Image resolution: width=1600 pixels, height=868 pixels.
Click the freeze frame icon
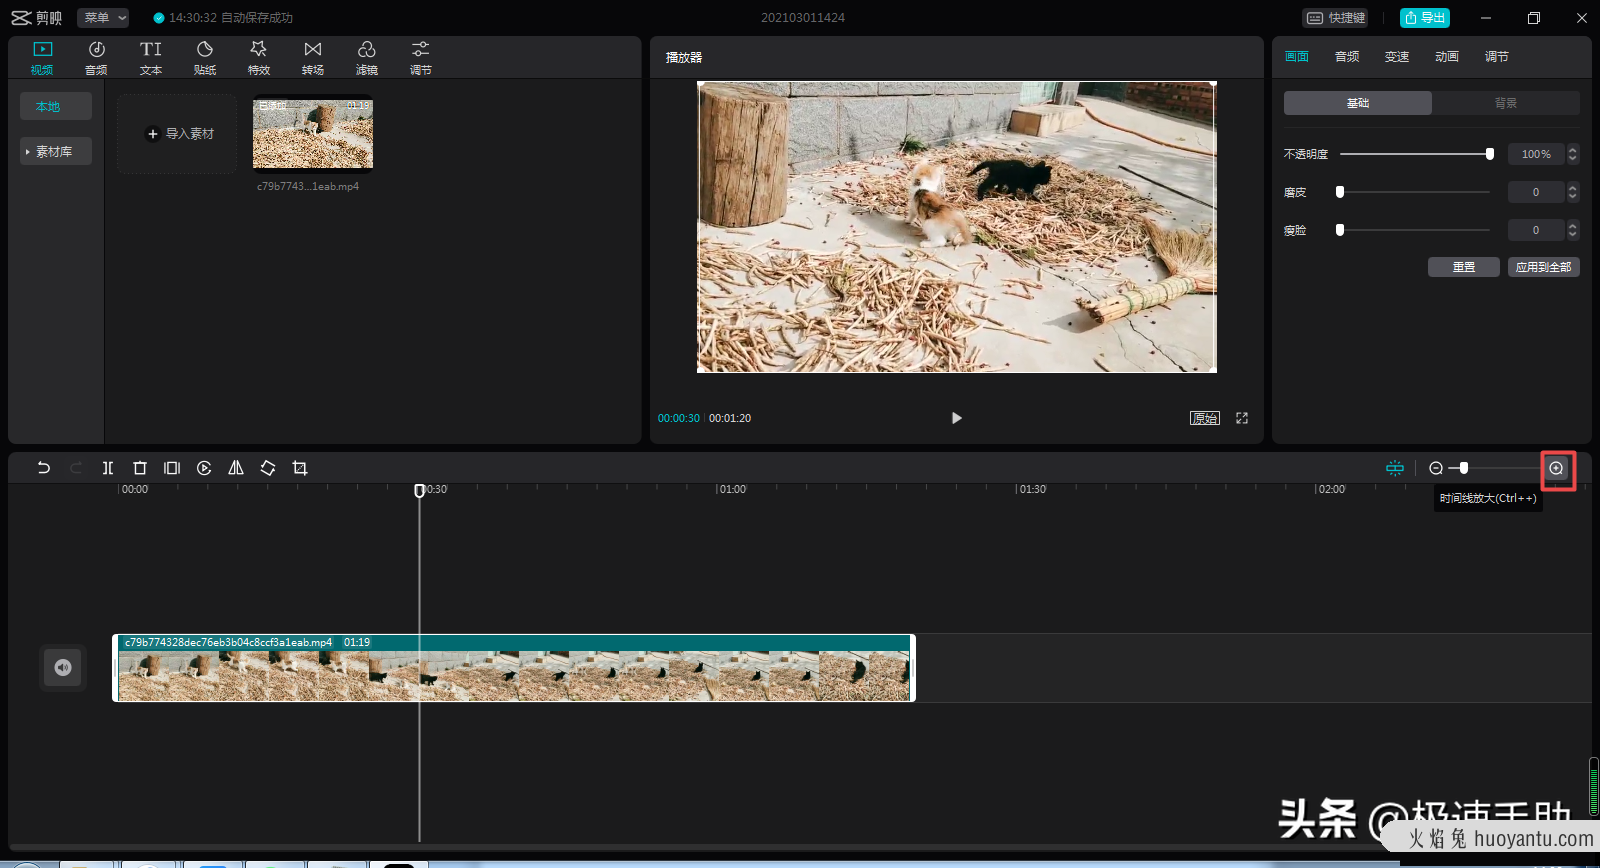click(172, 468)
